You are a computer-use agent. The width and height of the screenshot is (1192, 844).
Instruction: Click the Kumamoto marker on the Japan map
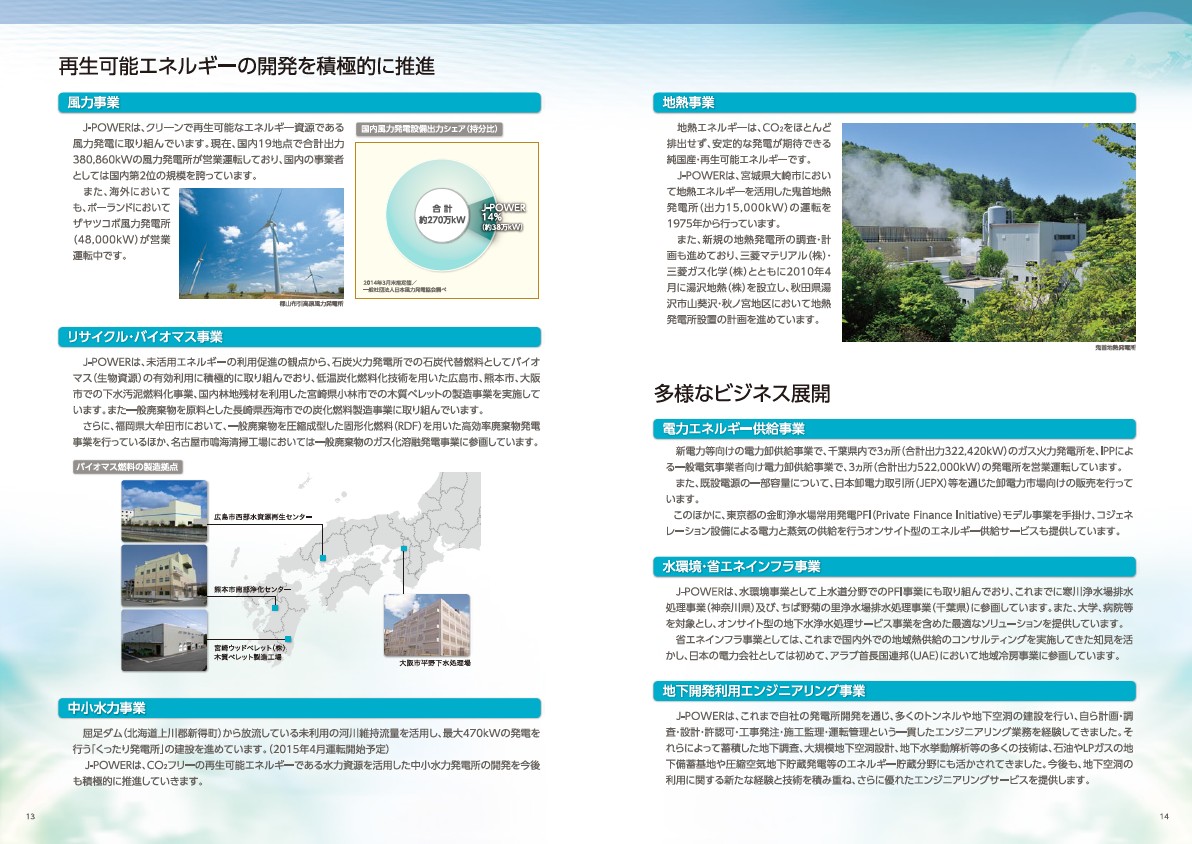click(x=275, y=608)
